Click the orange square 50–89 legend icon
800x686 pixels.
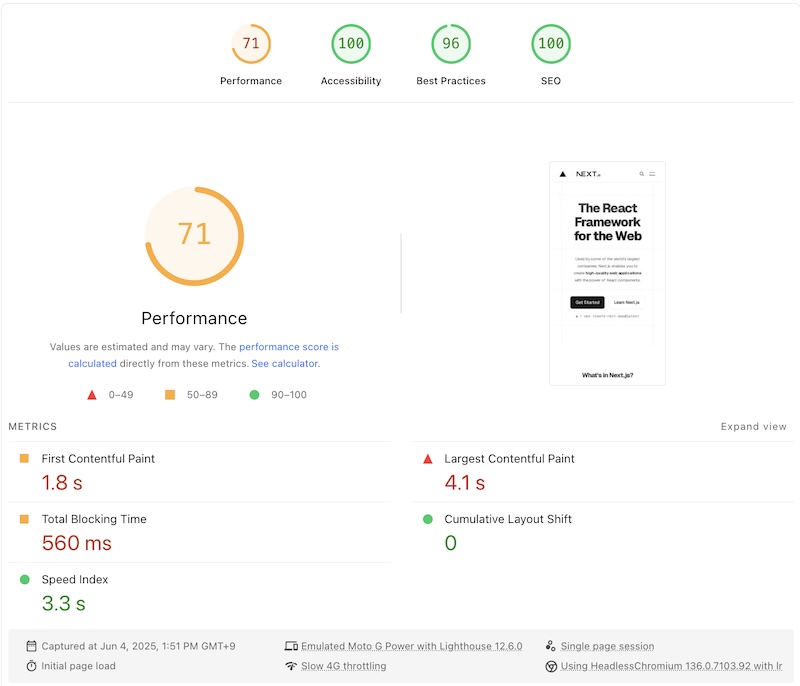[x=170, y=395]
